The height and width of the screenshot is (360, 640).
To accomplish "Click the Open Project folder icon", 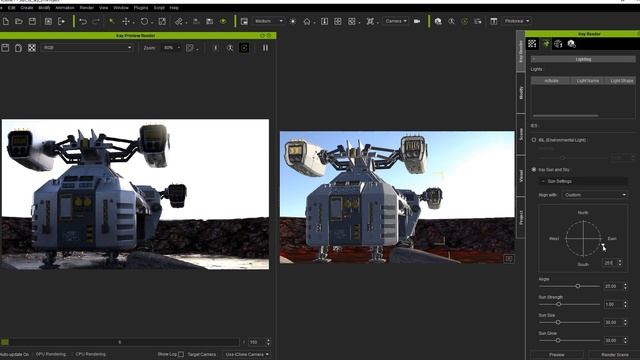I will (19, 21).
